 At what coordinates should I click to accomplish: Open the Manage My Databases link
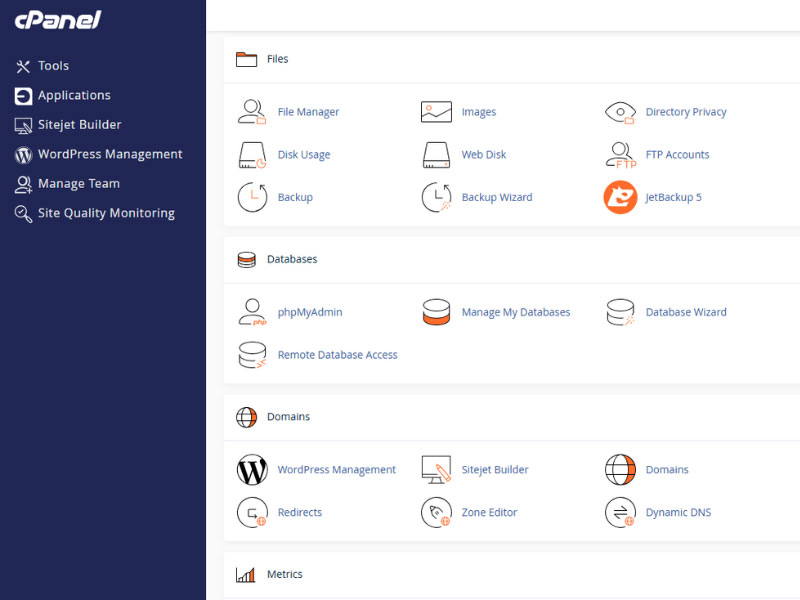click(516, 312)
